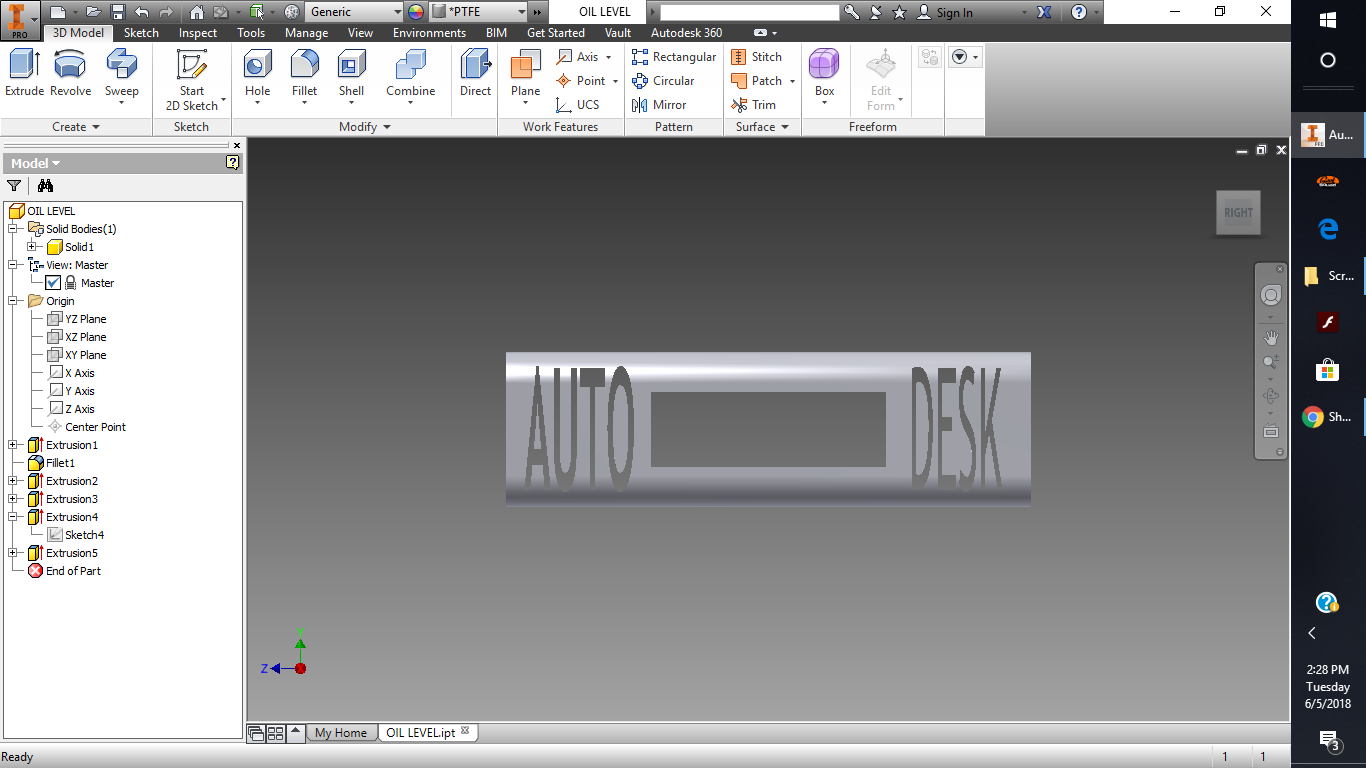Select the Hole tool

(x=258, y=74)
